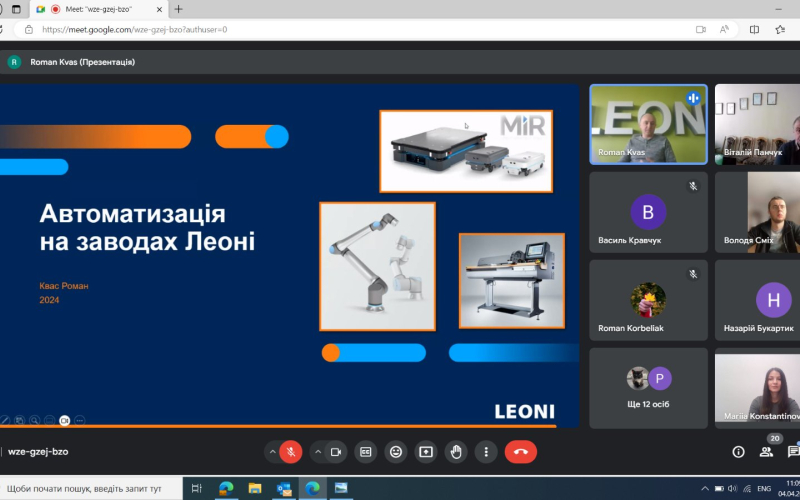
Task: Open Outlook from the taskbar
Action: click(x=284, y=488)
